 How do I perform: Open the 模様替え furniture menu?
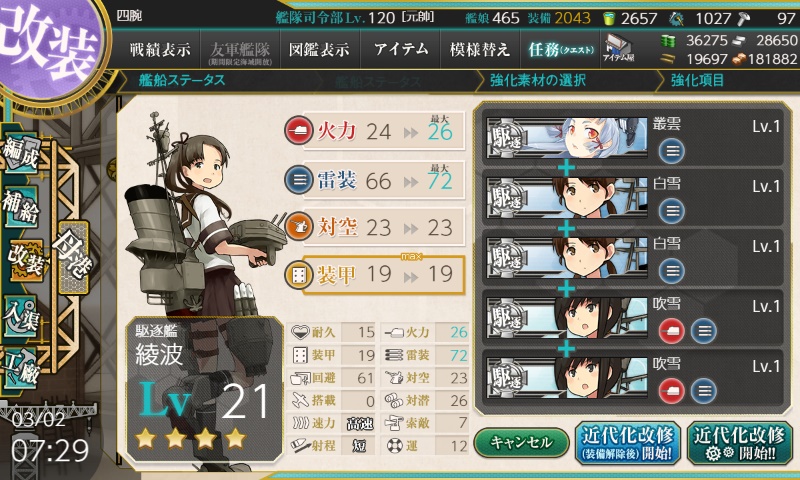click(x=480, y=49)
